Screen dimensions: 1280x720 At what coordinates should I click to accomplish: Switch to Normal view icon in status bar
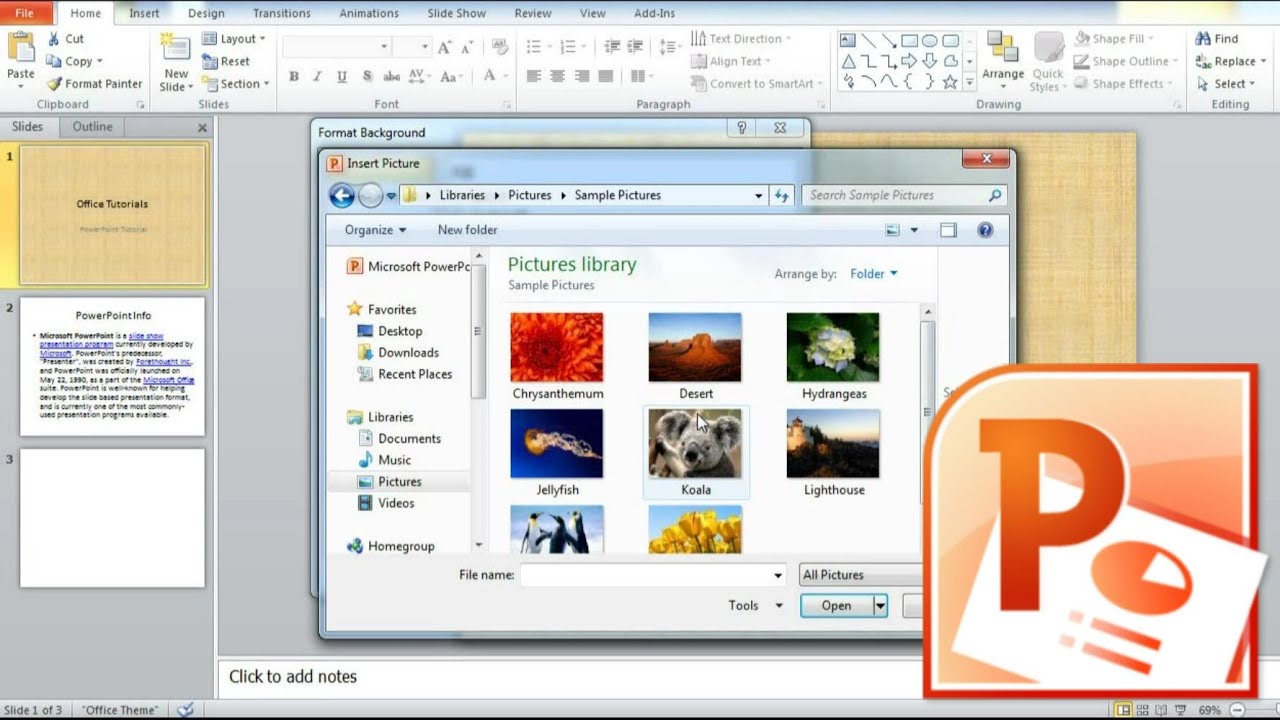[x=1125, y=710]
